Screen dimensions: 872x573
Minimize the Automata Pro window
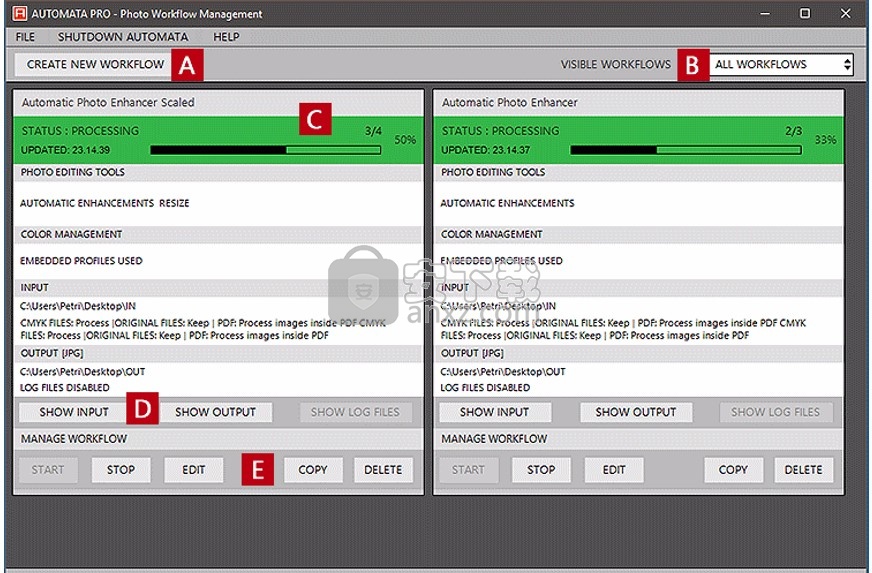click(765, 13)
